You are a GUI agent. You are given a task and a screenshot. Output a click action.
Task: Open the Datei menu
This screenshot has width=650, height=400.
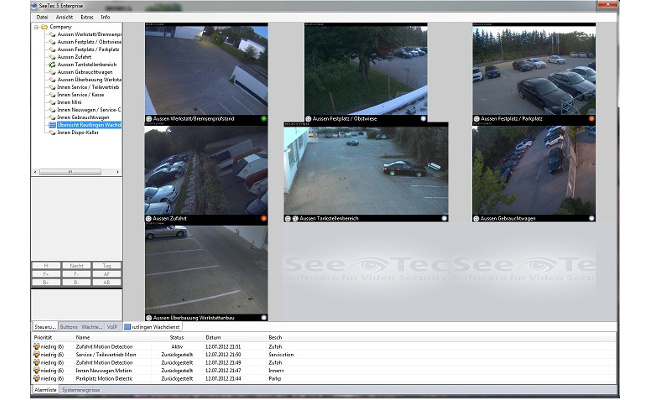click(42, 17)
